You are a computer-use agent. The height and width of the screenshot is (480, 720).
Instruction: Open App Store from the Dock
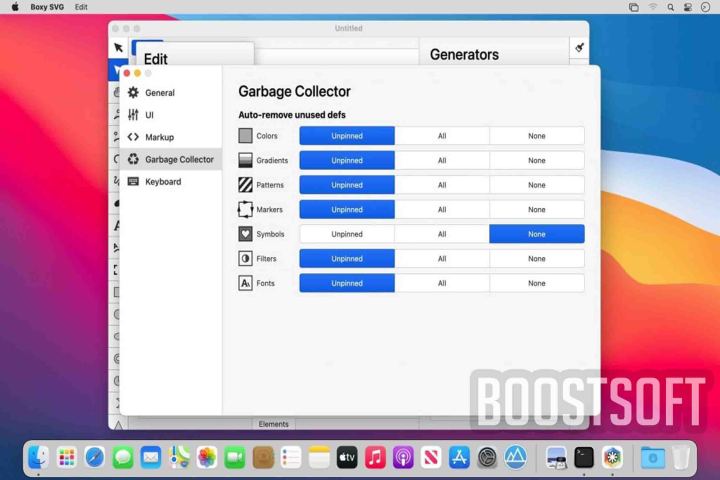click(x=459, y=457)
